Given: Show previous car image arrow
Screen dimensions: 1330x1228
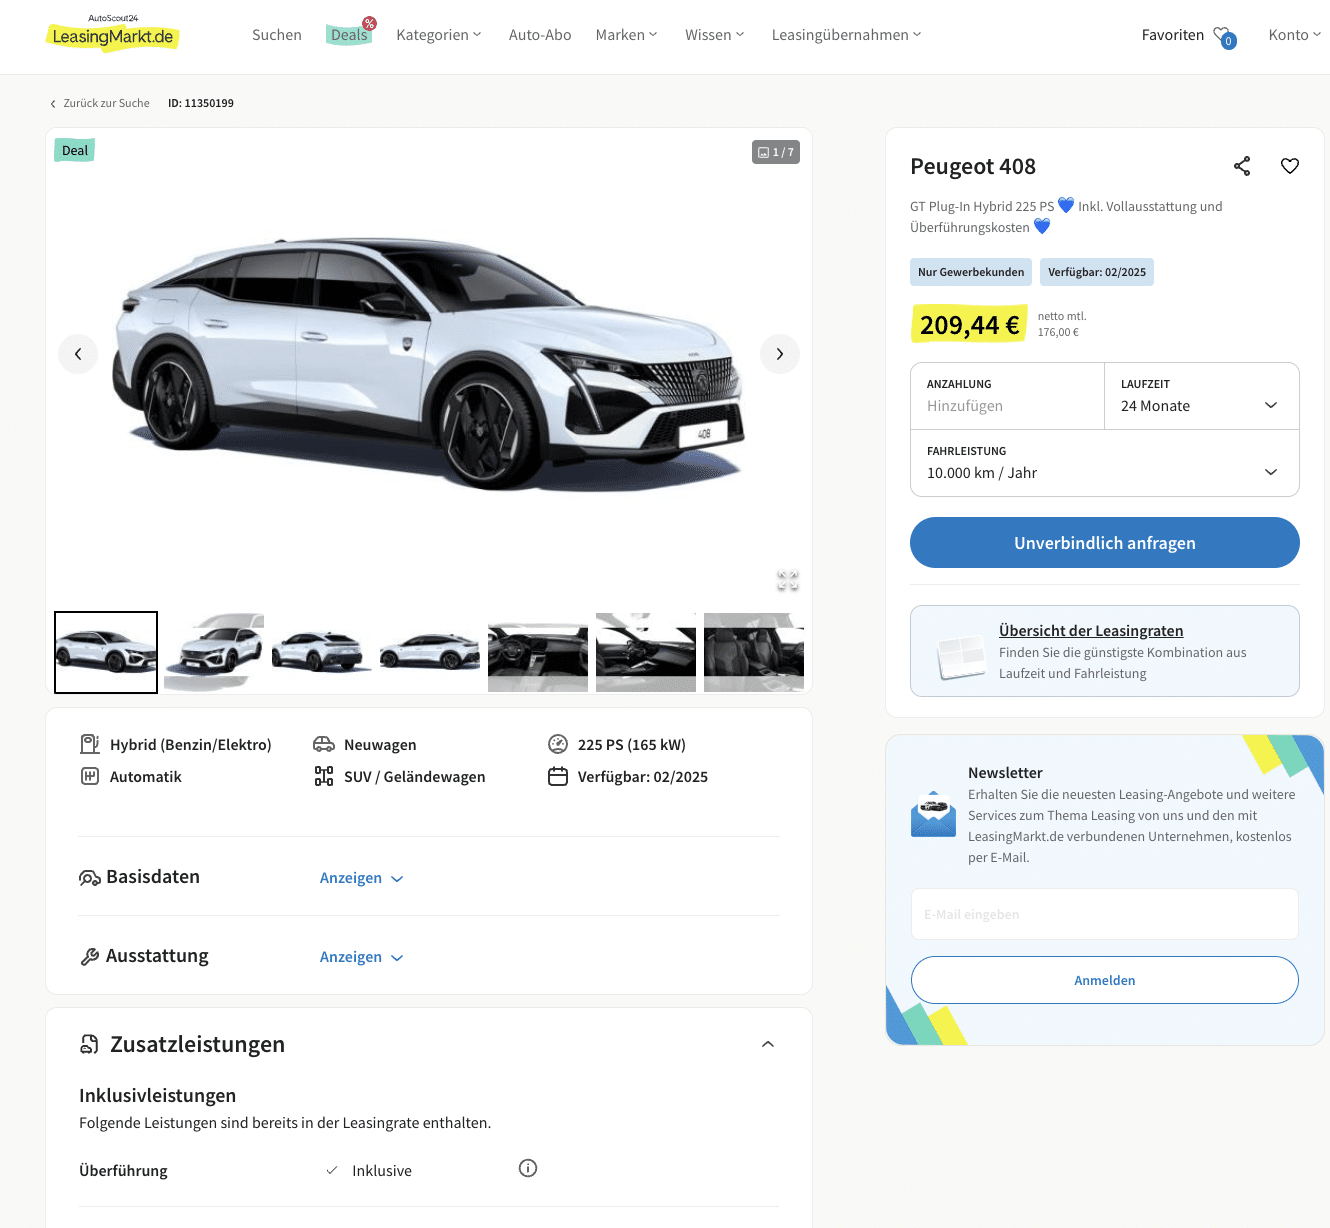Looking at the screenshot, I should 78,354.
